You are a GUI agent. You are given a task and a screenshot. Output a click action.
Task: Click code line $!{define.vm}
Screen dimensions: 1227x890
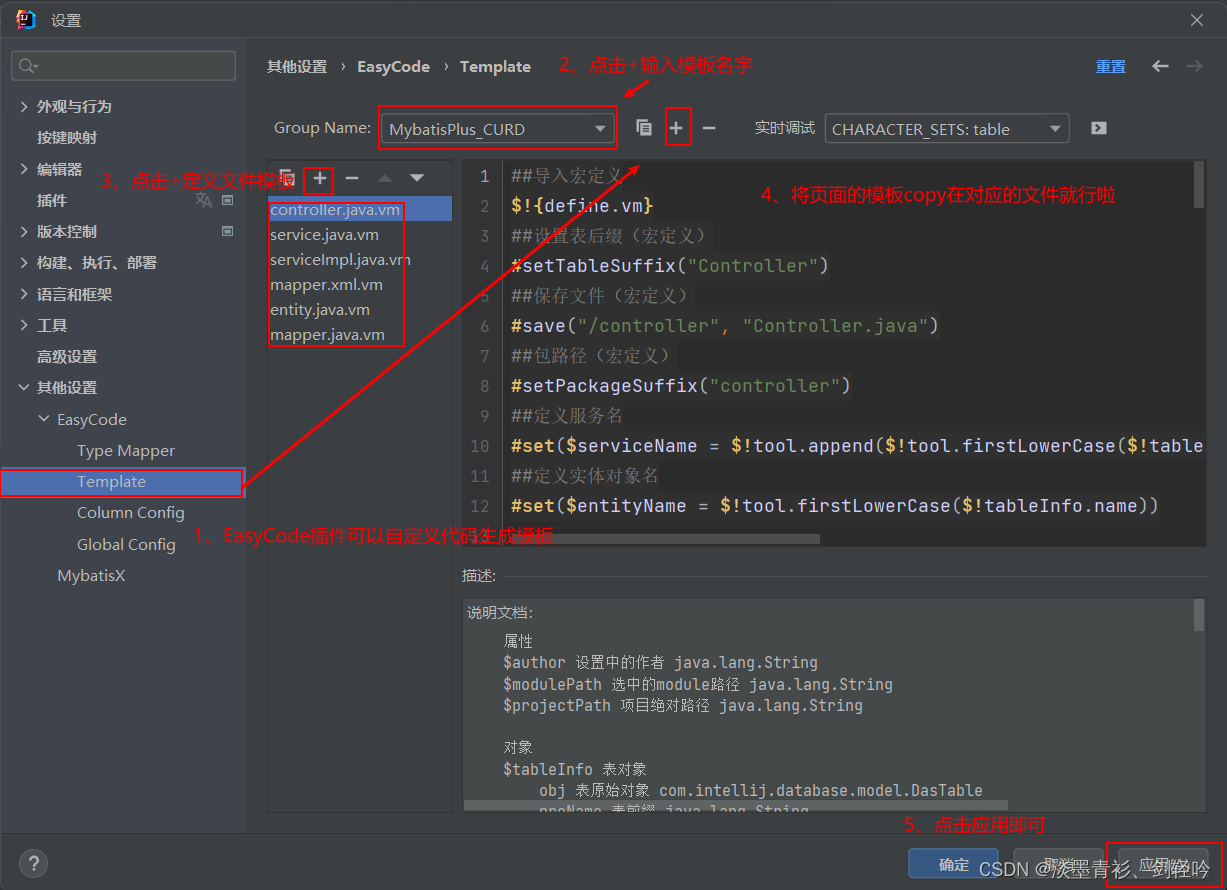point(581,206)
